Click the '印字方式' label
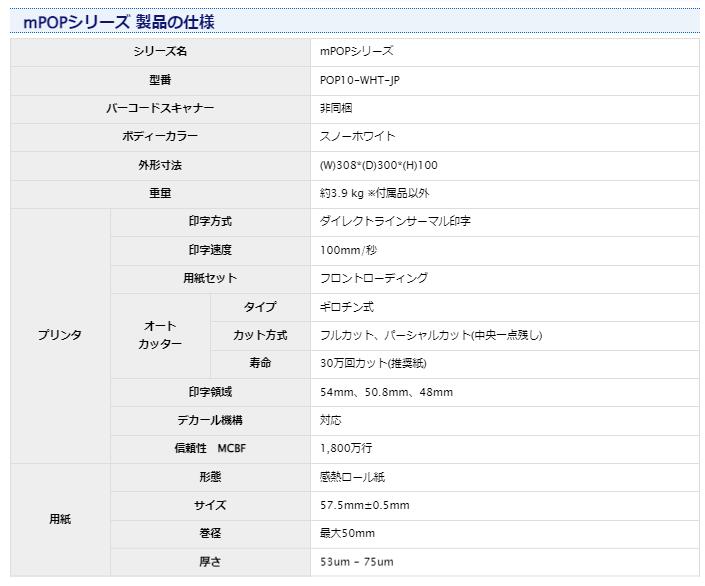 coord(210,221)
